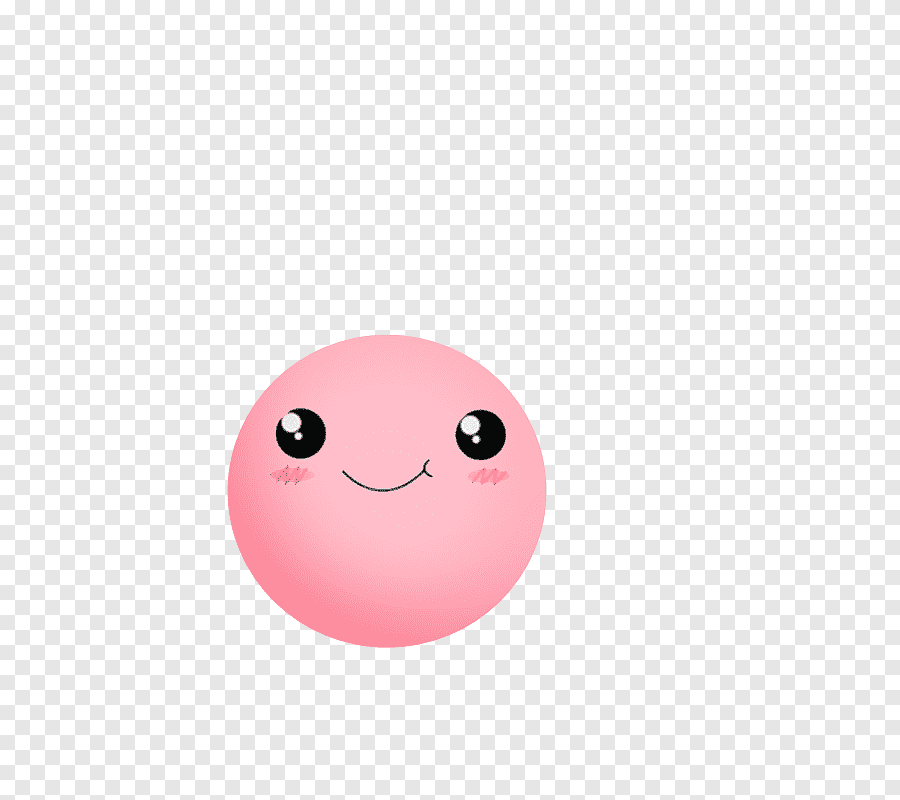This screenshot has height=800, width=900.
Task: Select the curved smiling mouth line
Action: tap(384, 487)
